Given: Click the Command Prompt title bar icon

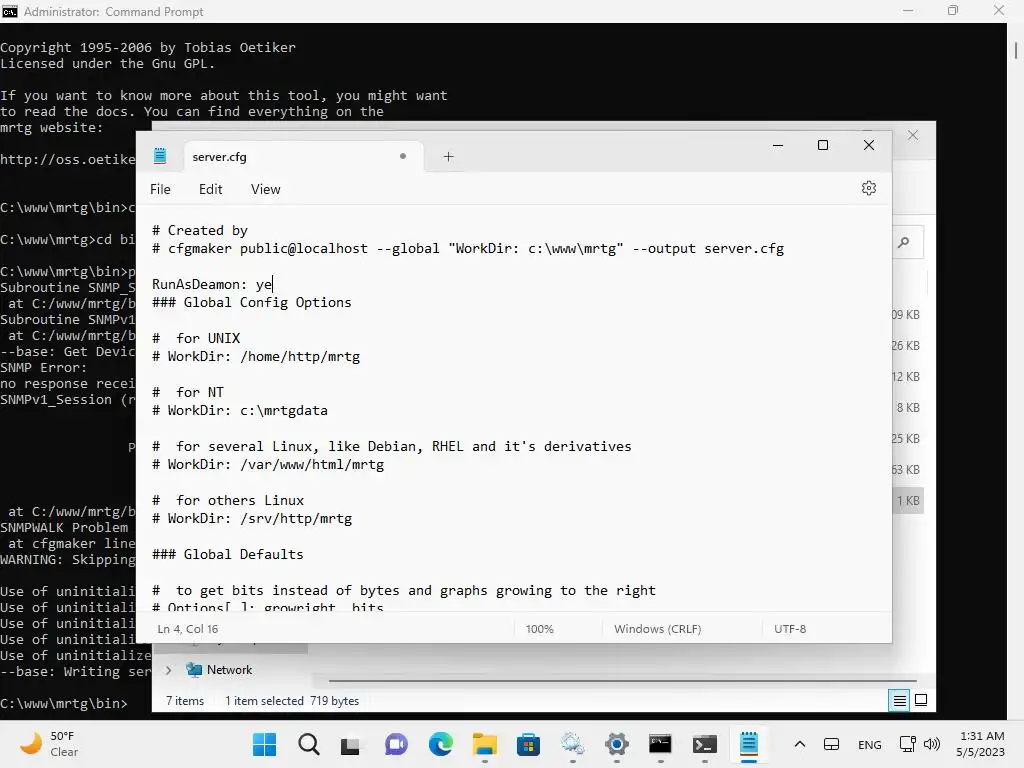Looking at the screenshot, I should (10, 12).
